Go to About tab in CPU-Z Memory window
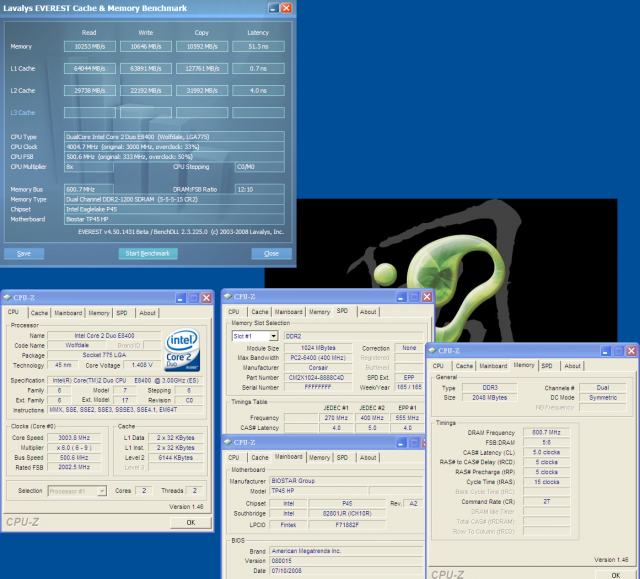640x579 pixels. coord(572,366)
